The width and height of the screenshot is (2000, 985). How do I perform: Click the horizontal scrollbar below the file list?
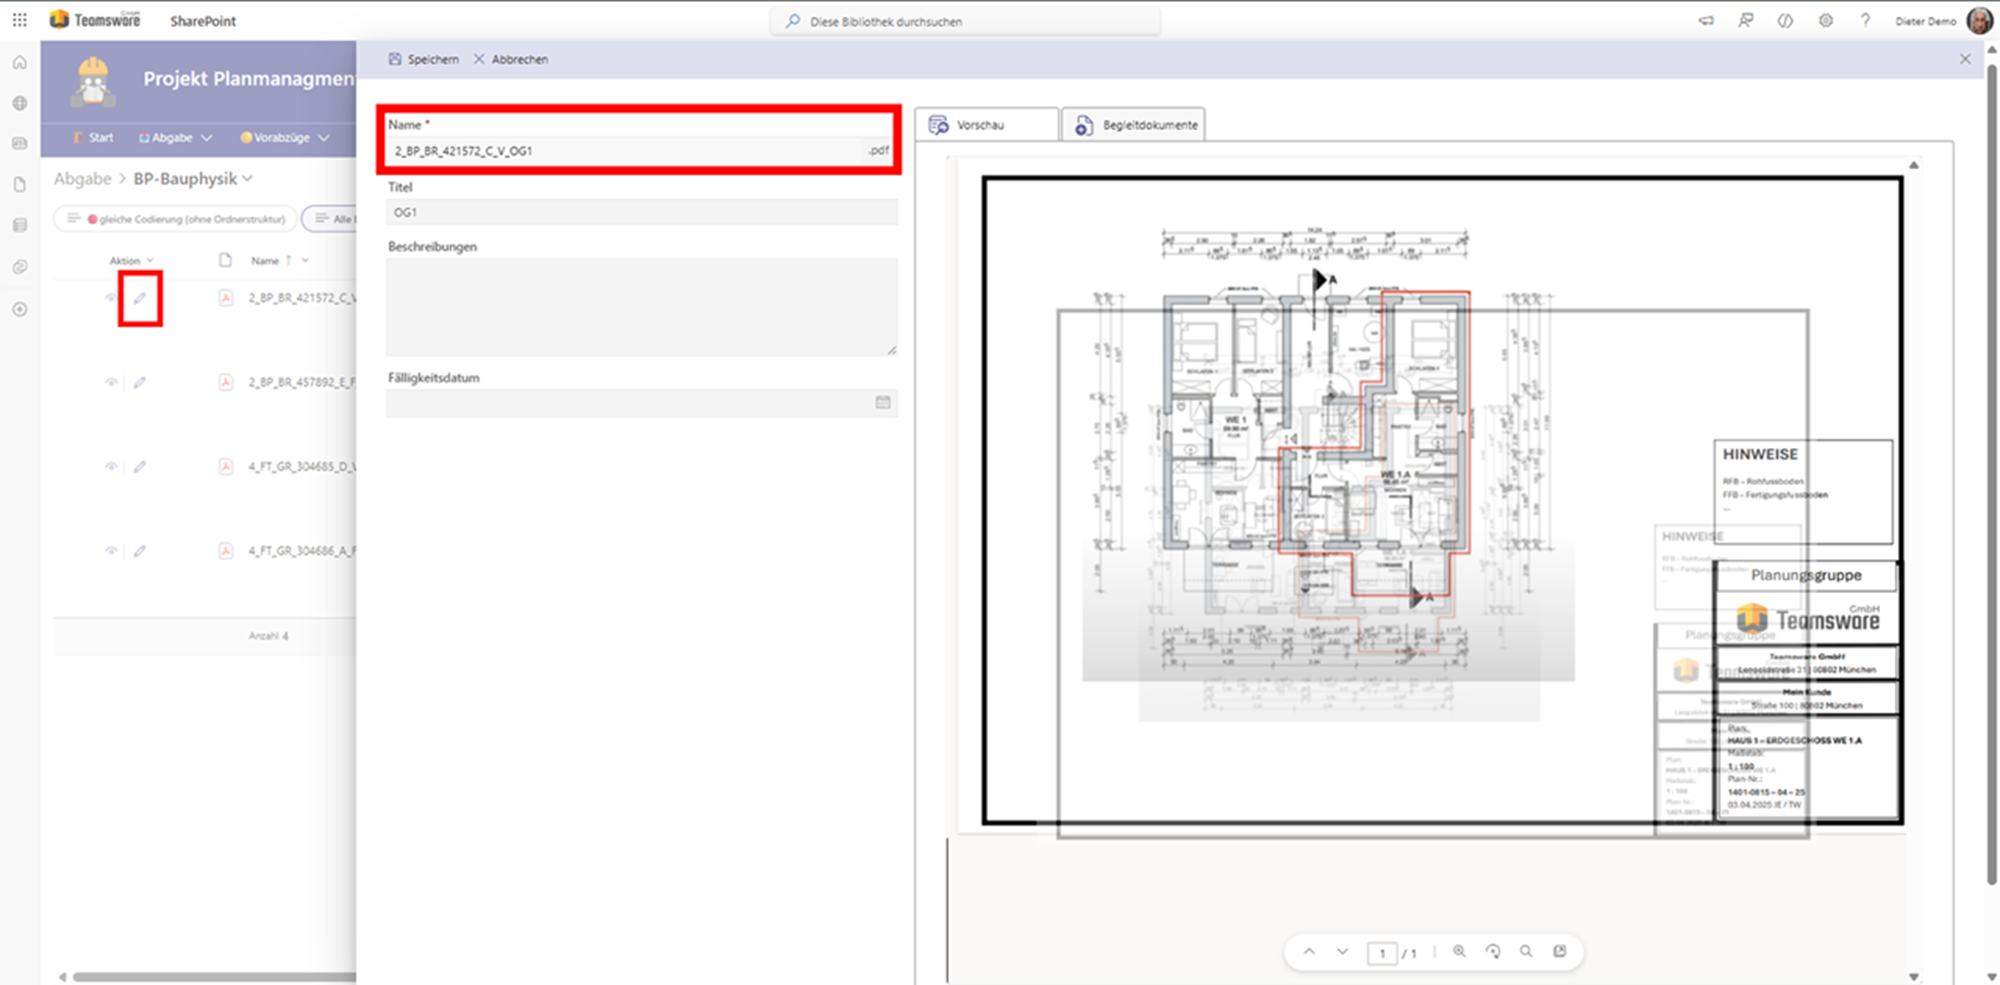pos(210,977)
